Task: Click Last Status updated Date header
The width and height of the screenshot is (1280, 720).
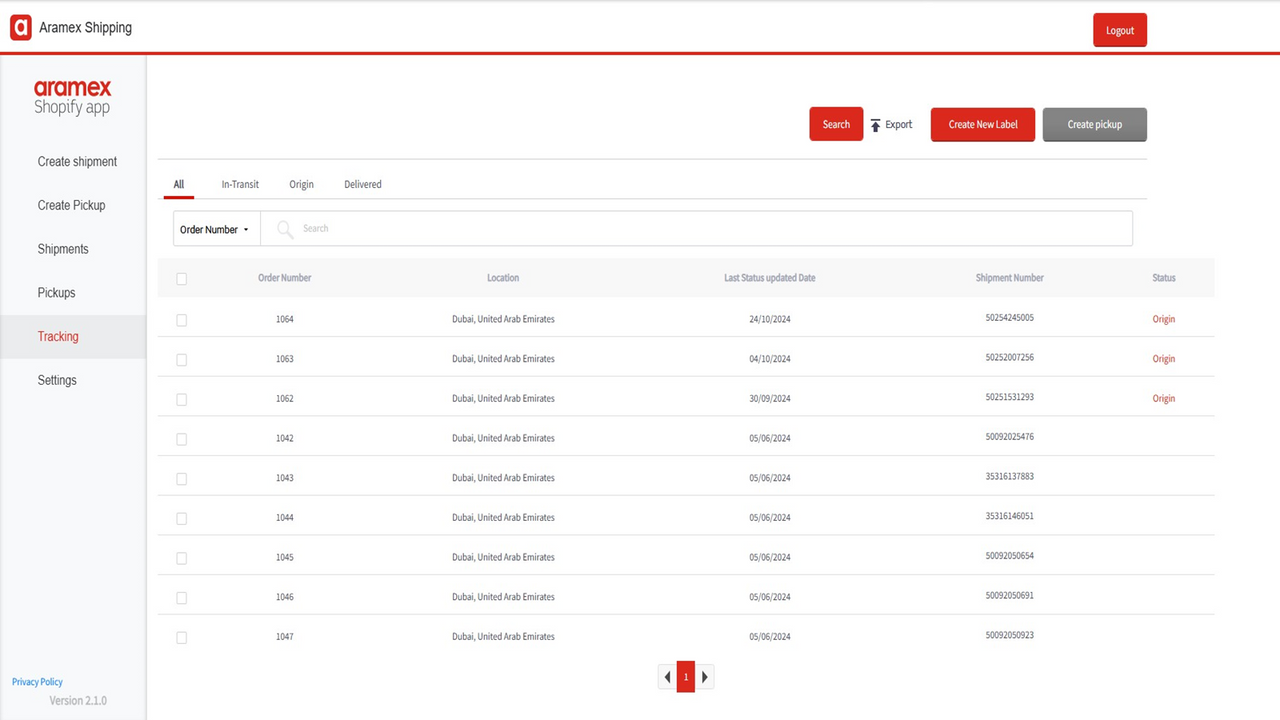Action: click(770, 278)
